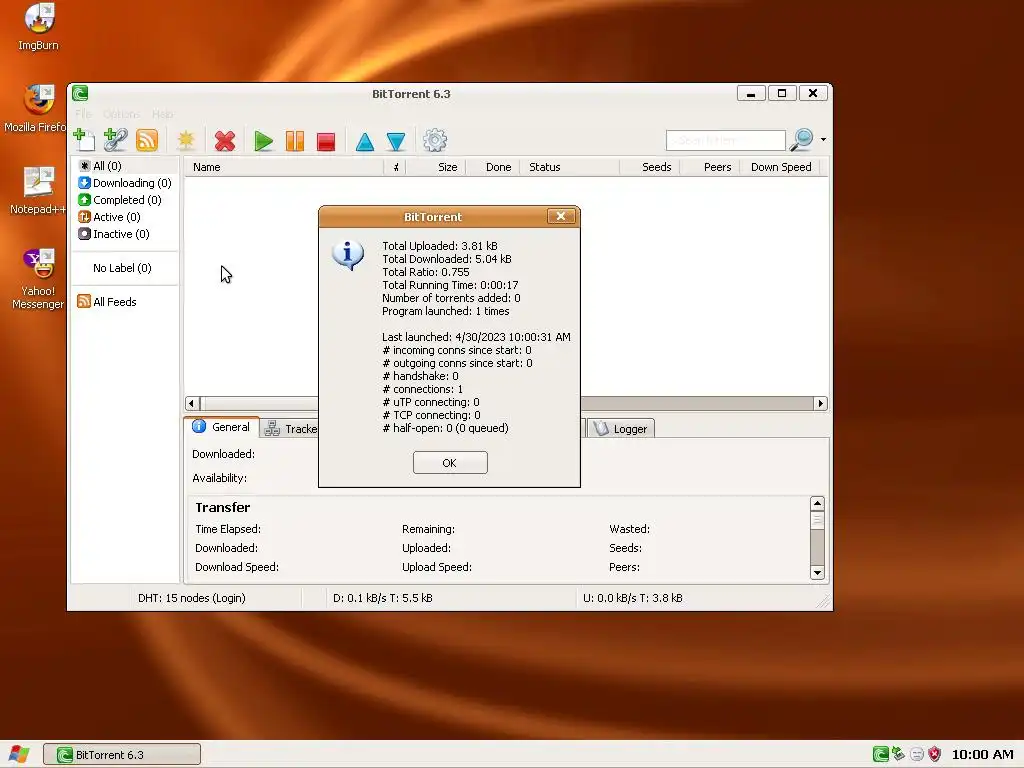Click BitTorrent 6.3 taskbar button

tap(122, 754)
